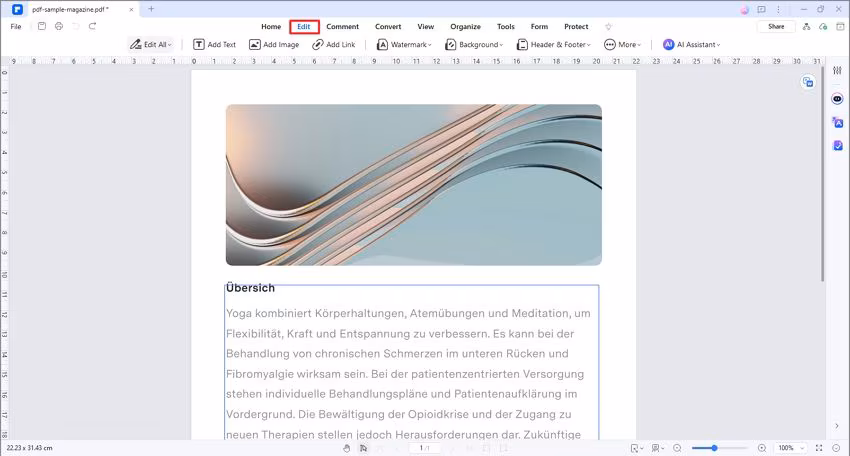Image resolution: width=850 pixels, height=456 pixels.
Task: Click the pink account avatar icon
Action: [x=745, y=10]
